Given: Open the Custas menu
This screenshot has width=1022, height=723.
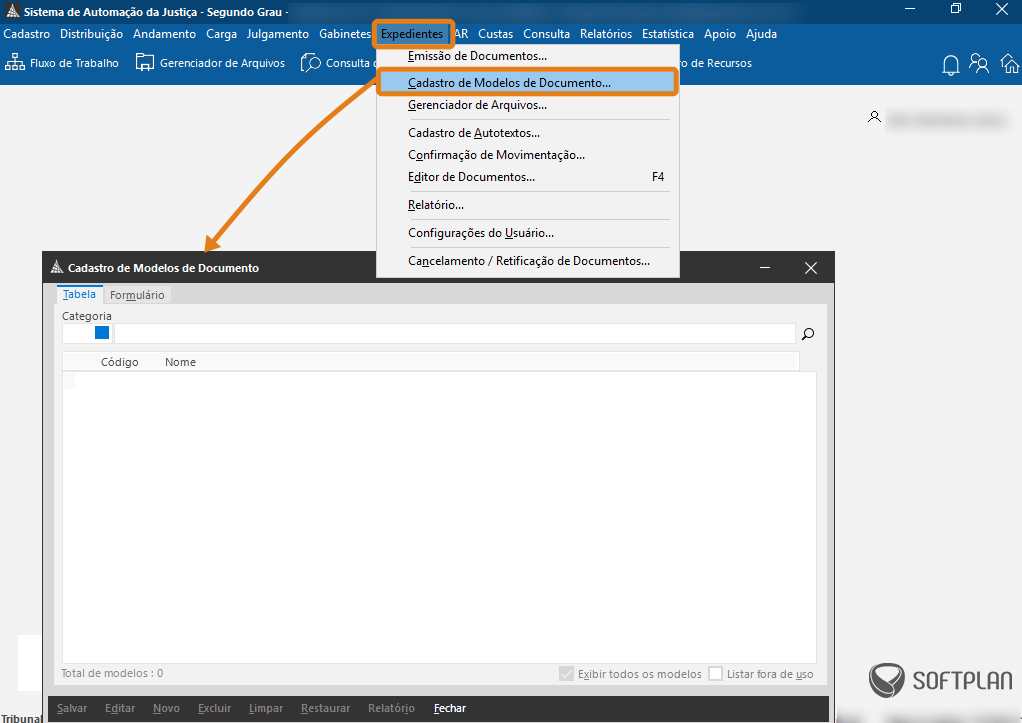Looking at the screenshot, I should click(x=495, y=34).
